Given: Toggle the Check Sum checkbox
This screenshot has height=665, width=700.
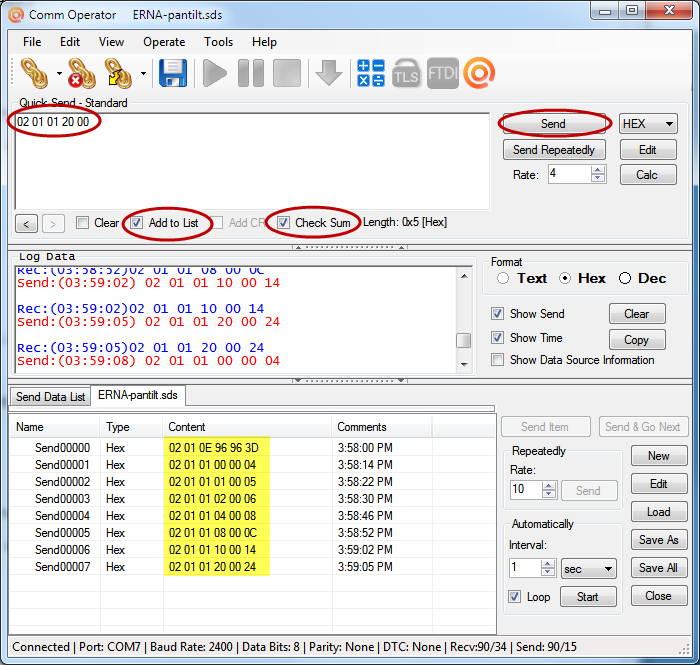Looking at the screenshot, I should 283,222.
